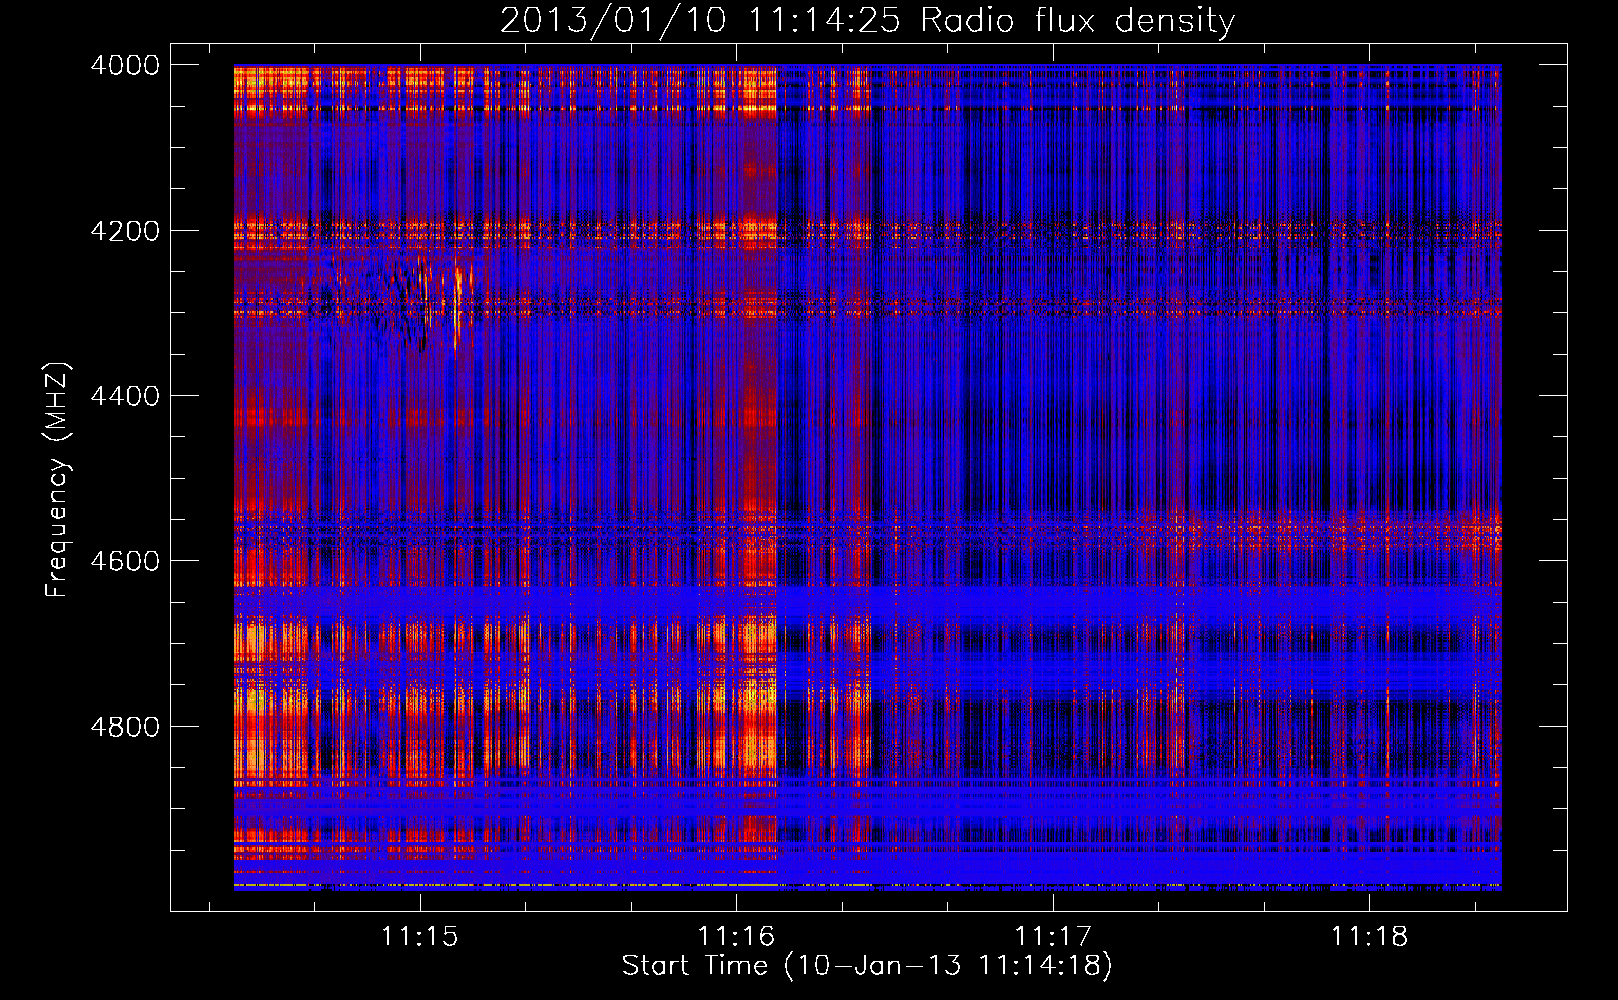
Task: Click the 11:15 time axis label
Action: pos(420,936)
